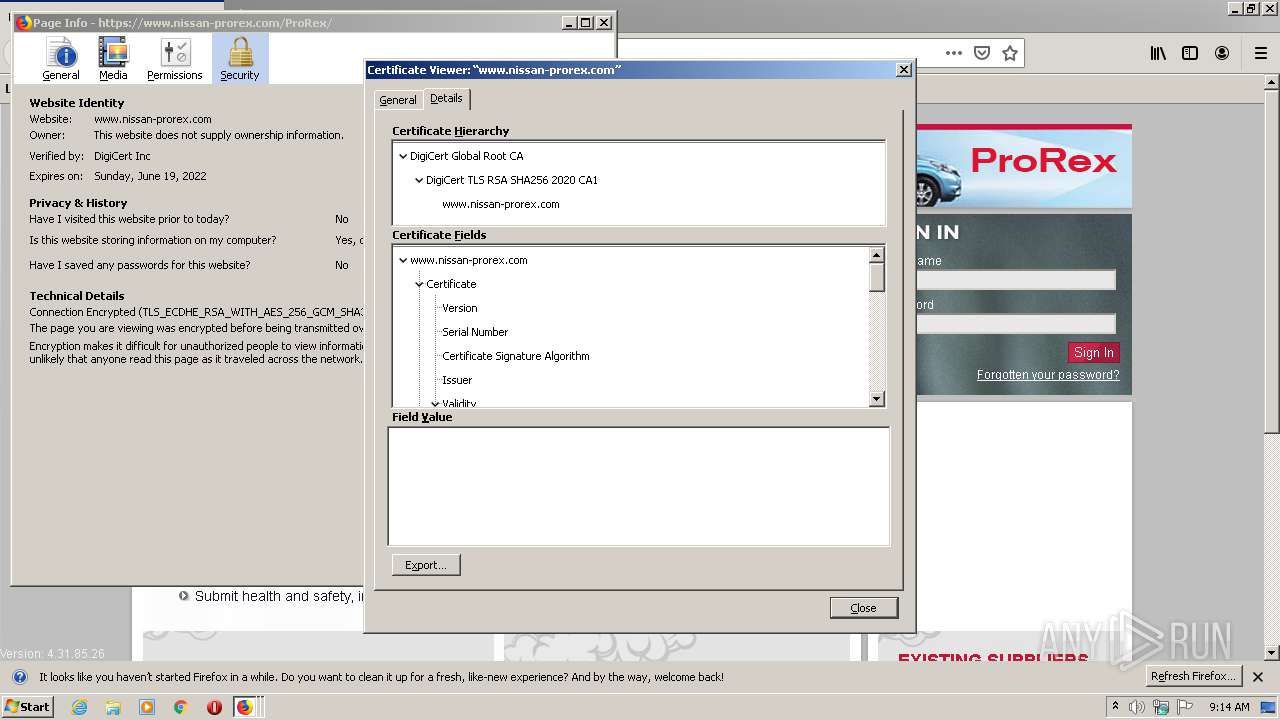
Task: Select the Issuer certificate field
Action: click(x=457, y=380)
